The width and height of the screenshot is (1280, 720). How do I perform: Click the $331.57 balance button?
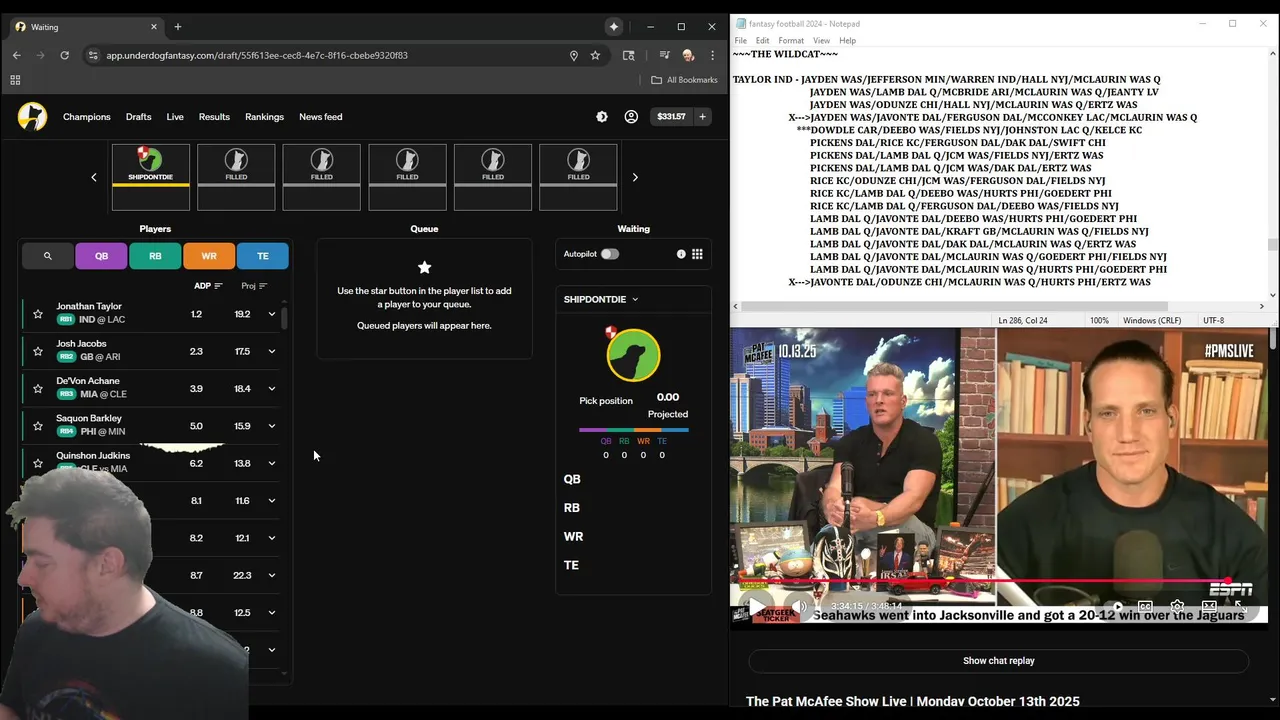pos(671,117)
